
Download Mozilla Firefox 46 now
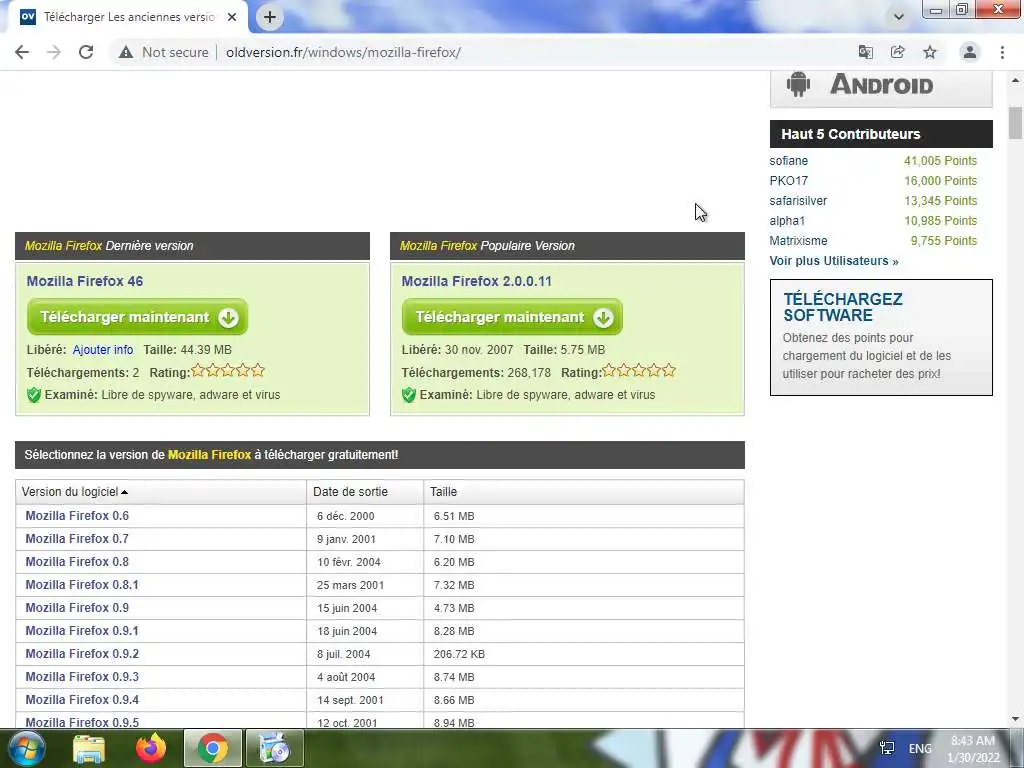(x=137, y=317)
